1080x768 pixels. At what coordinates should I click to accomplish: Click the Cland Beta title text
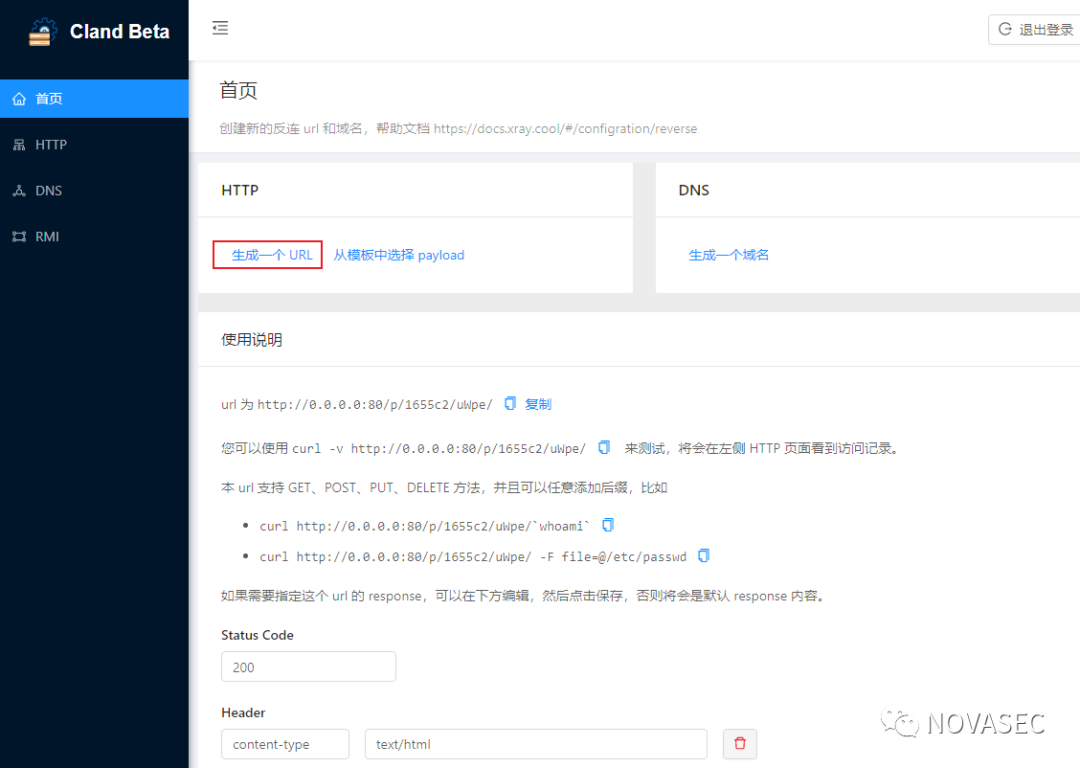point(120,32)
